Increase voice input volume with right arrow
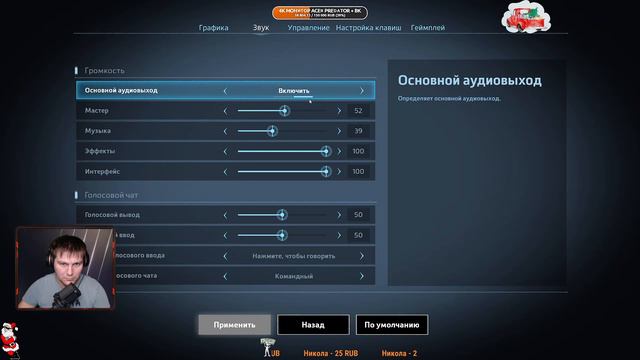 pos(339,235)
